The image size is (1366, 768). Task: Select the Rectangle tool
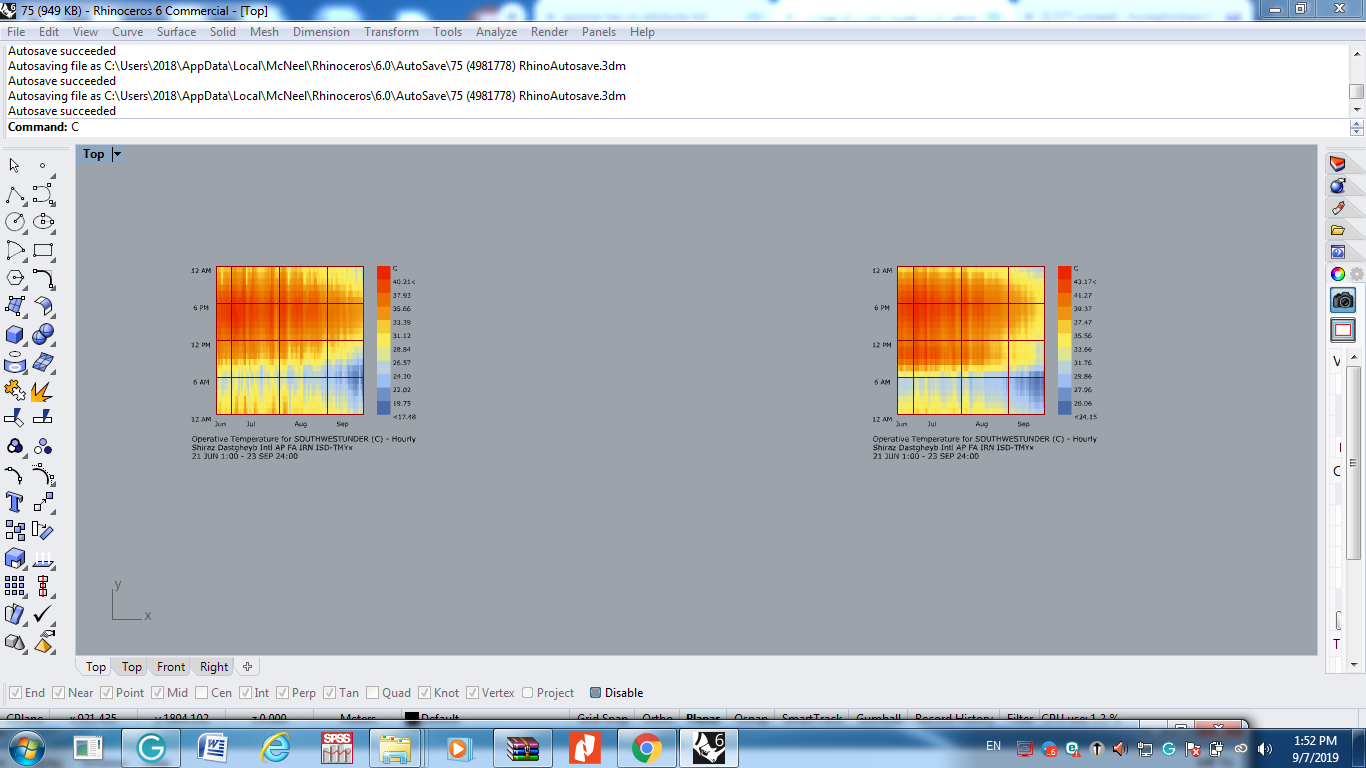coord(43,250)
